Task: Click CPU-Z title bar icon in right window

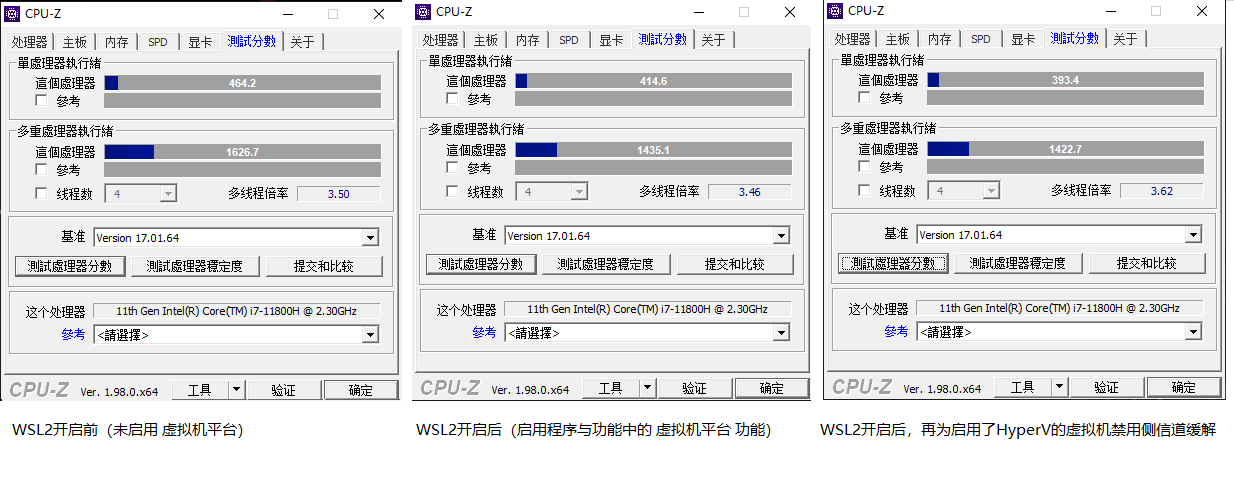Action: (835, 10)
